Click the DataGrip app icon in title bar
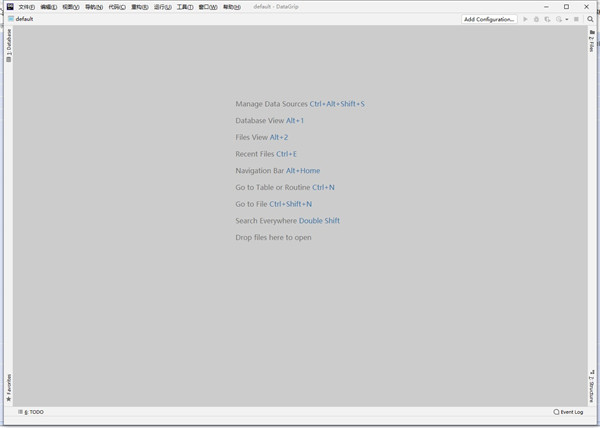The height and width of the screenshot is (428, 600). click(9, 6)
